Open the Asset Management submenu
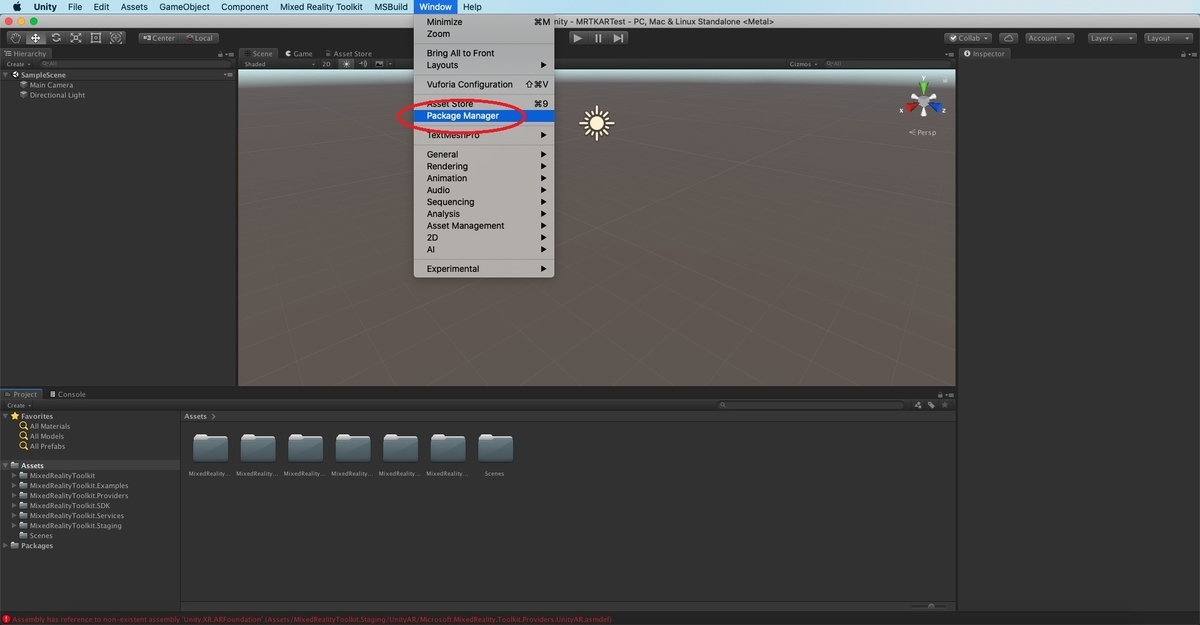The width and height of the screenshot is (1200, 625). pyautogui.click(x=484, y=226)
